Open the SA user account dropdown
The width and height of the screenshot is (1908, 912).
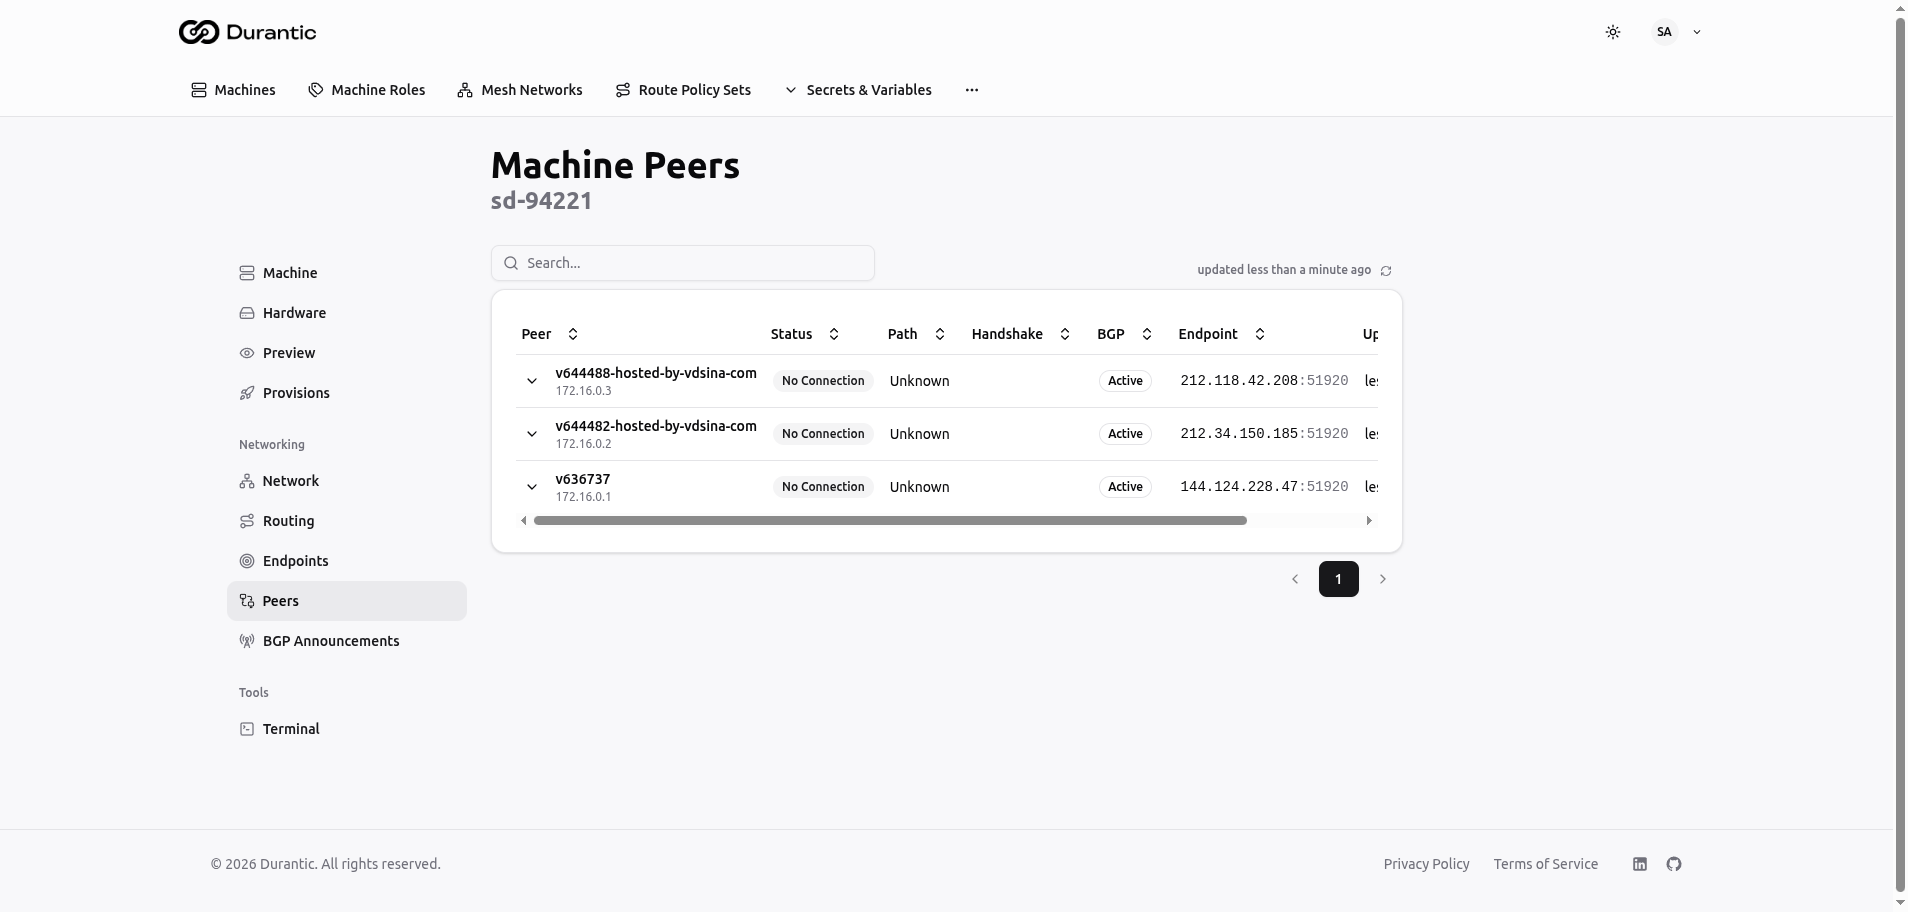coord(1676,32)
